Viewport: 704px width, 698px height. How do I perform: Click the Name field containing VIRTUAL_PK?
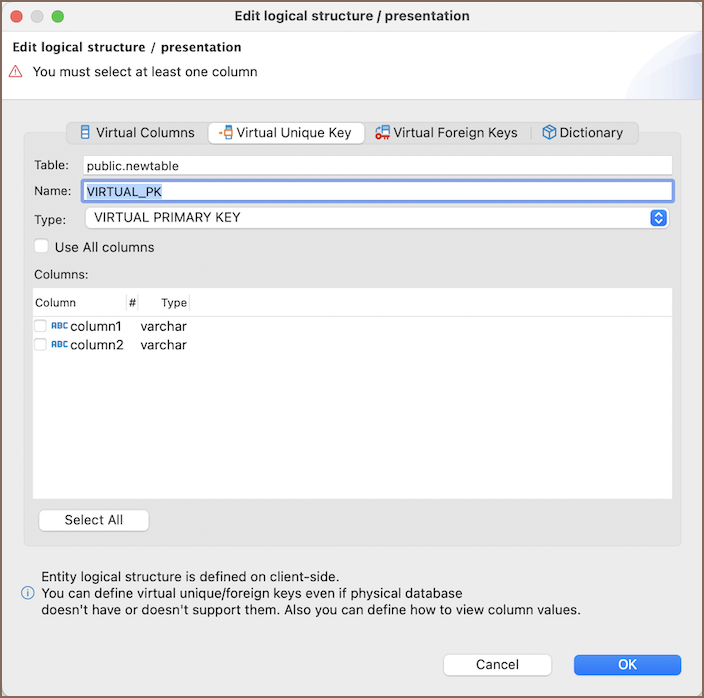(x=378, y=191)
